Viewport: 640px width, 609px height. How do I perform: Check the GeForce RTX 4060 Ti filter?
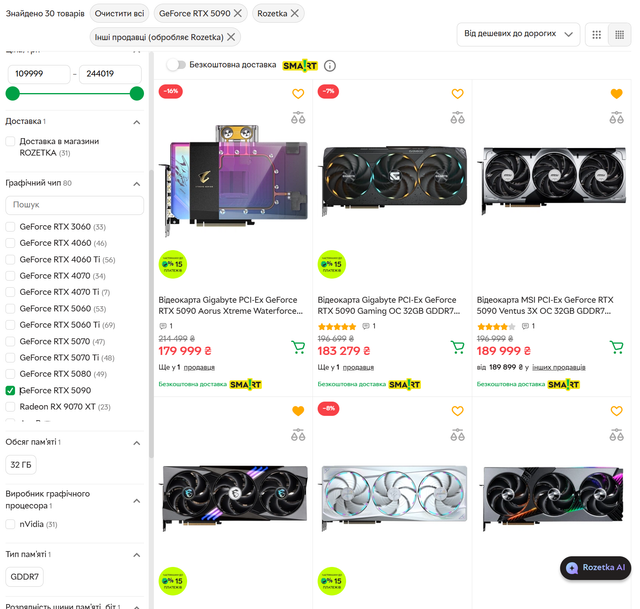click(10, 260)
